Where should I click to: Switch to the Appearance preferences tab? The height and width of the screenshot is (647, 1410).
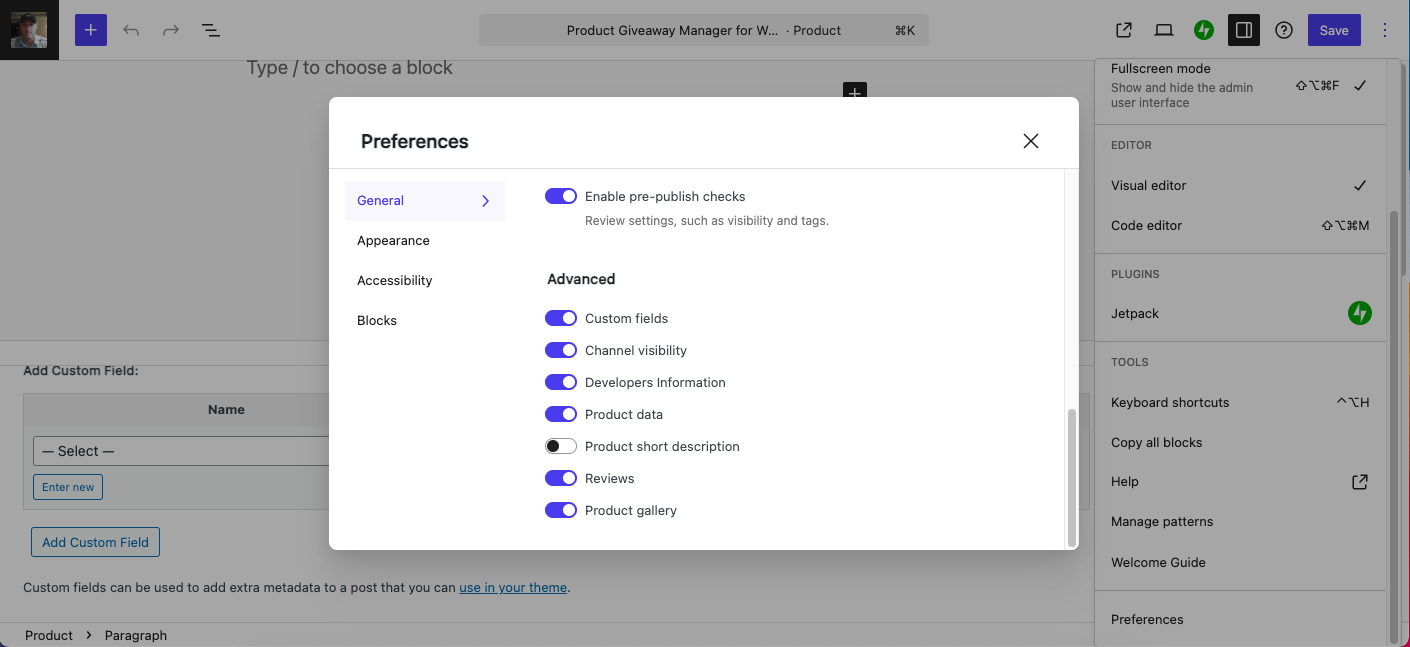point(393,241)
